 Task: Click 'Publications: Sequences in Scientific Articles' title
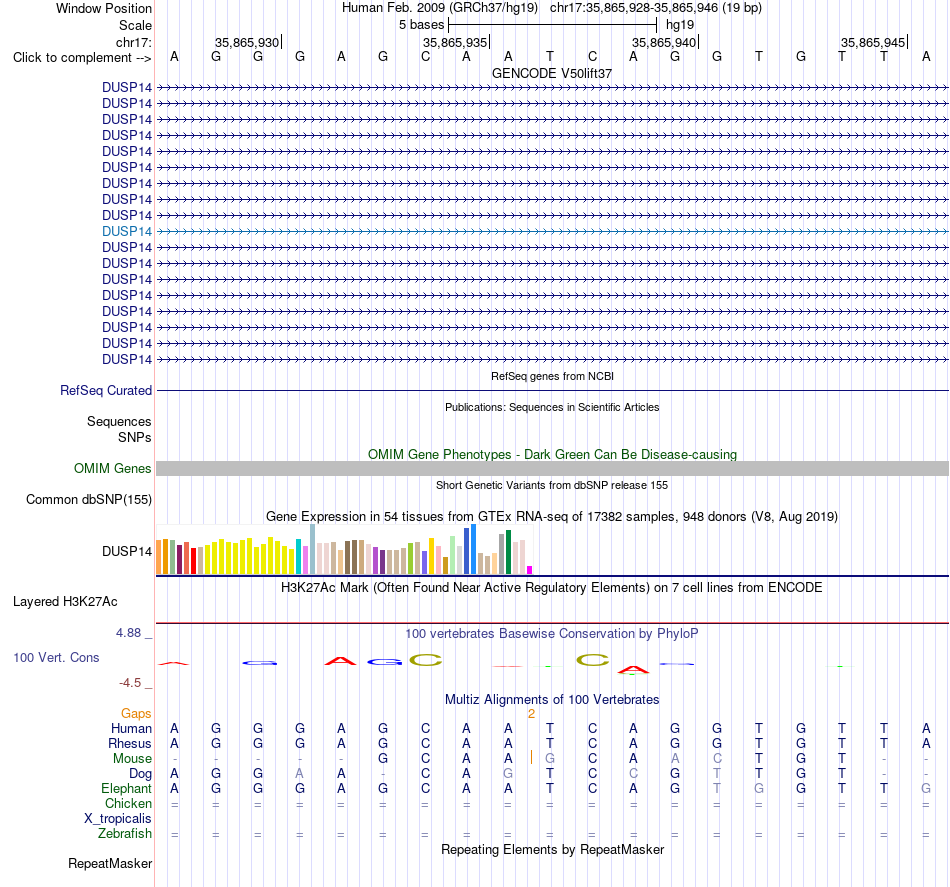(552, 407)
